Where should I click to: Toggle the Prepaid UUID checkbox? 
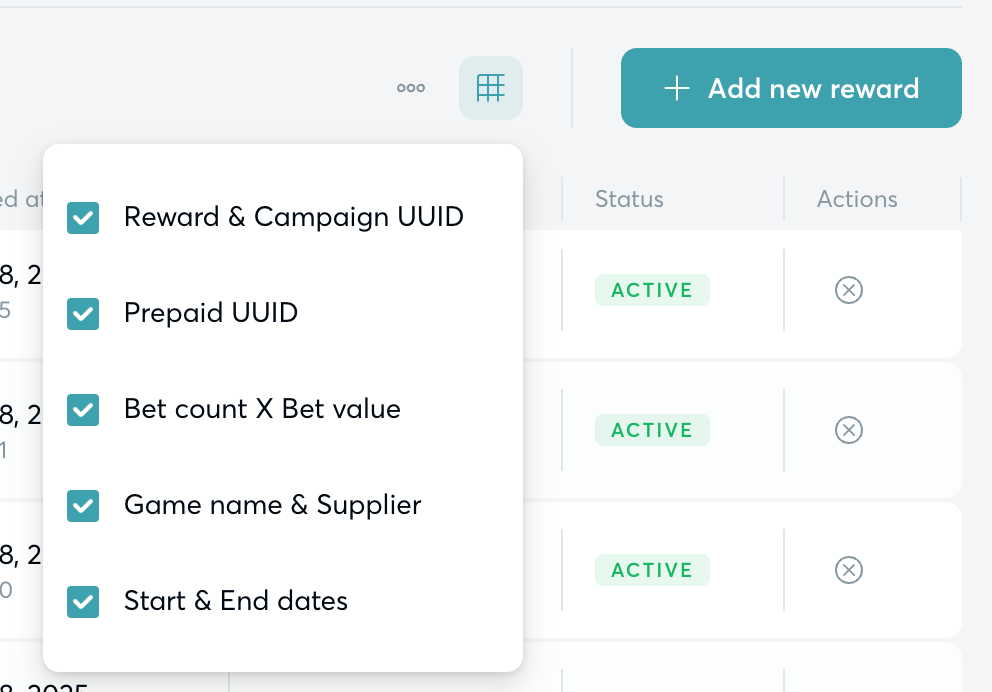(x=83, y=314)
